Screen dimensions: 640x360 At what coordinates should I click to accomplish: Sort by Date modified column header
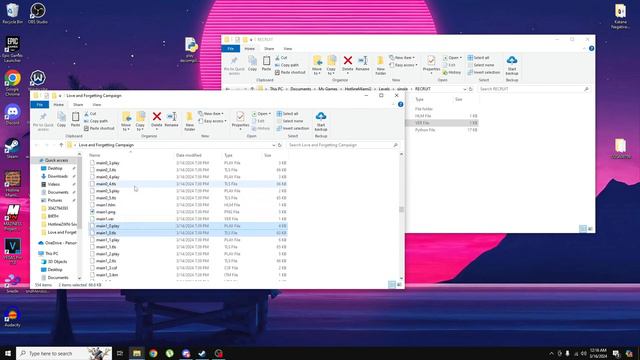coord(189,155)
